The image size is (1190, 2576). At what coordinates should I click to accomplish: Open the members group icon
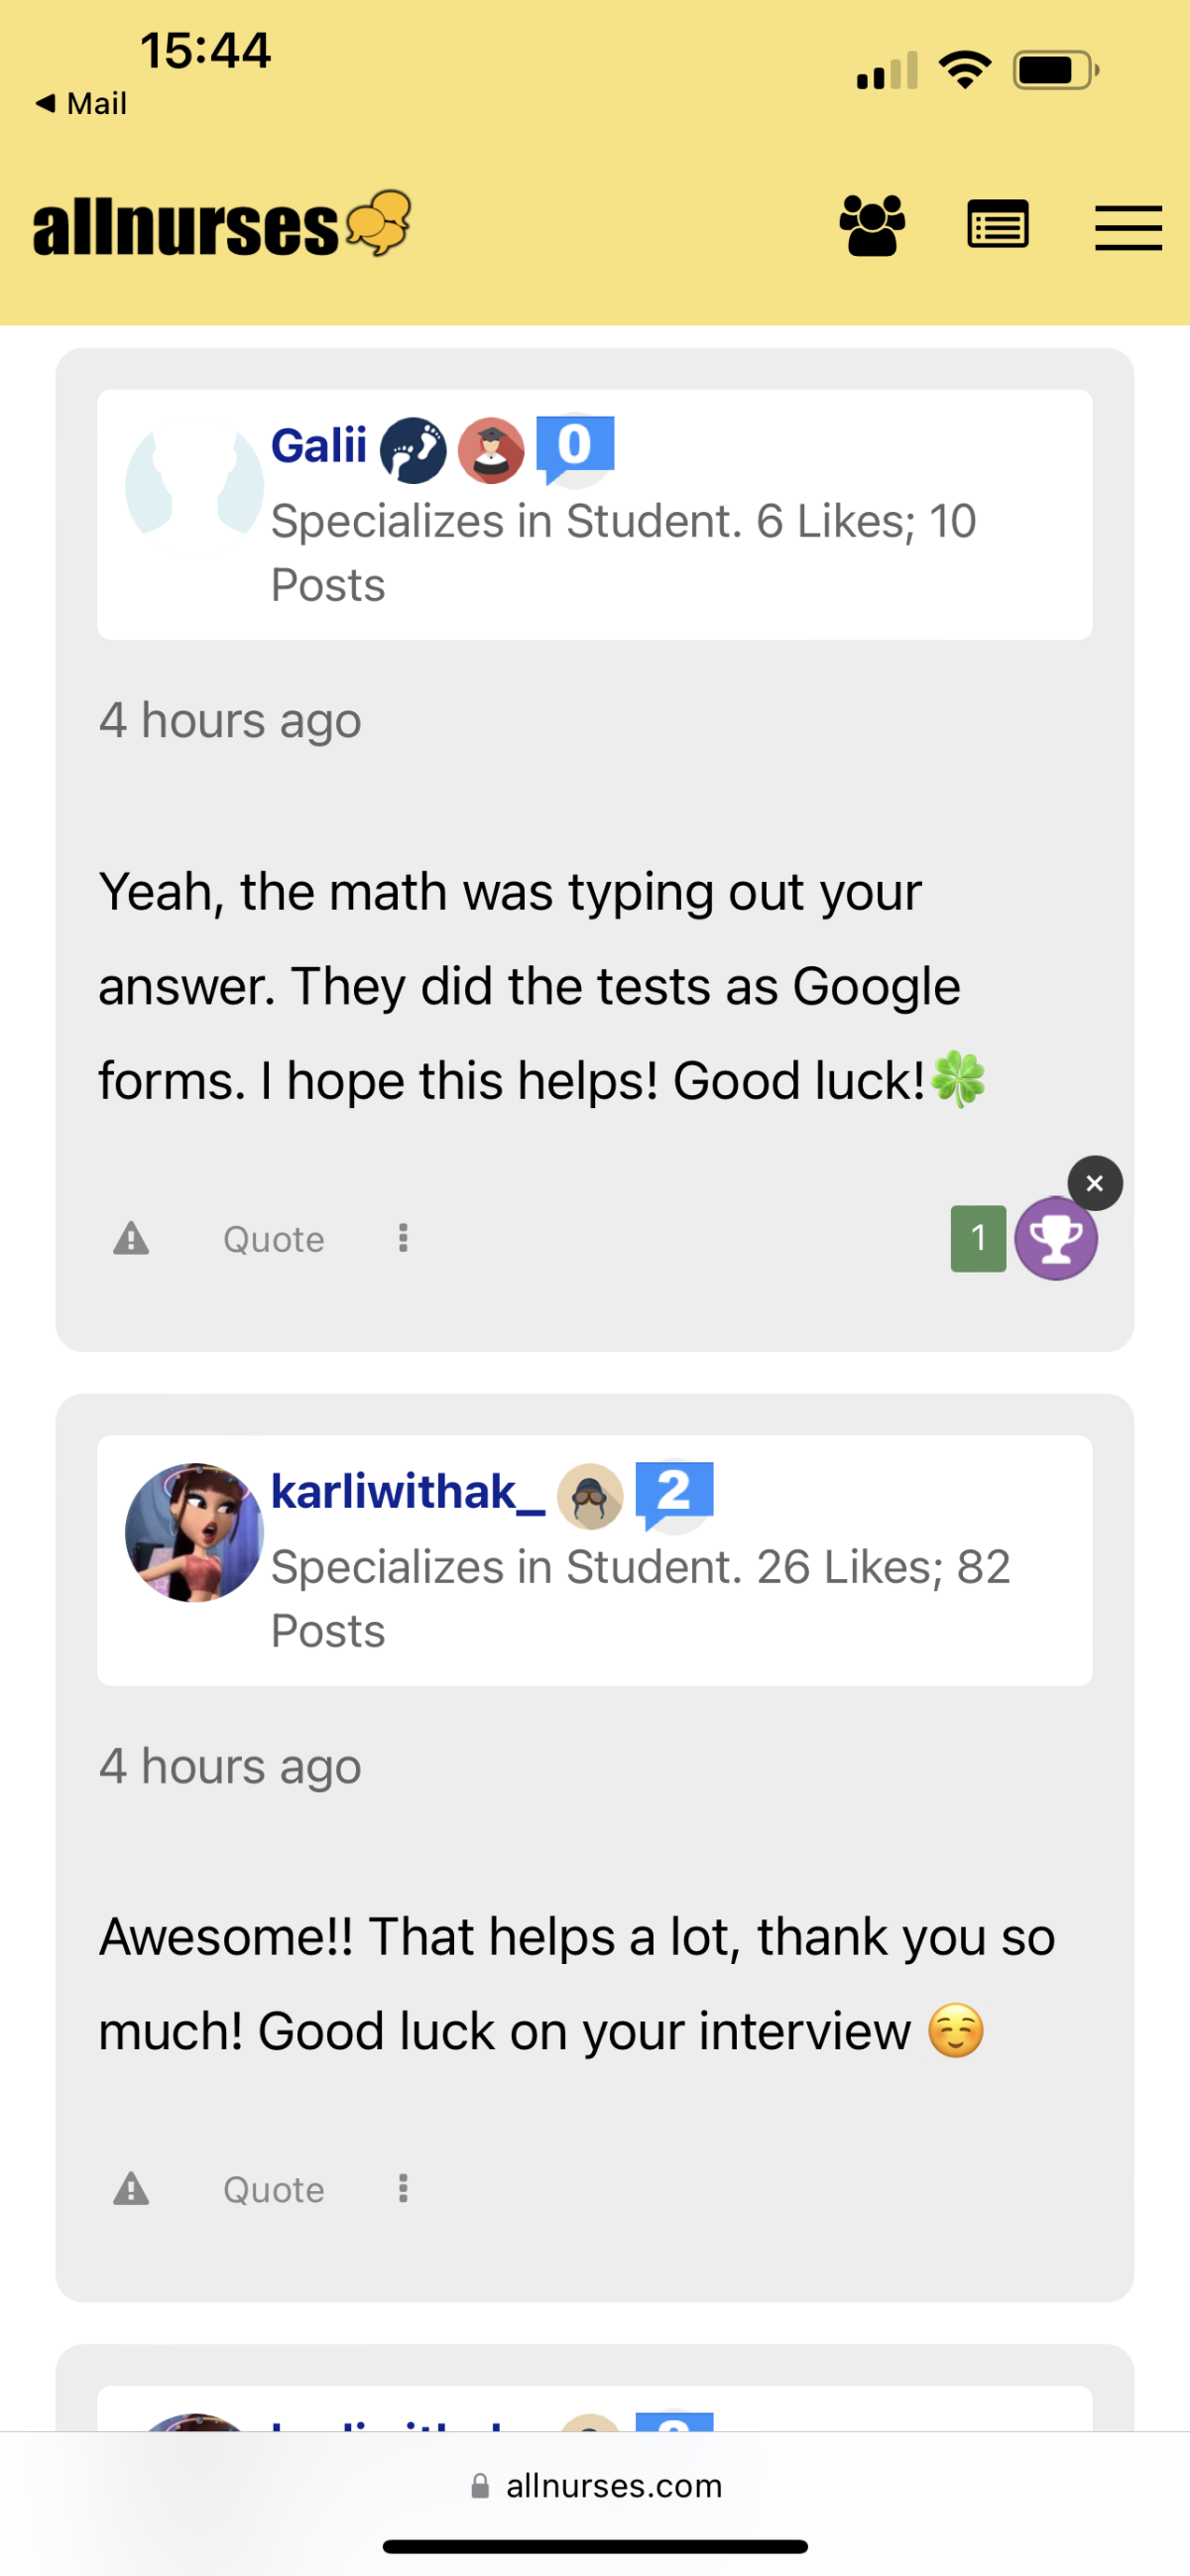point(872,225)
